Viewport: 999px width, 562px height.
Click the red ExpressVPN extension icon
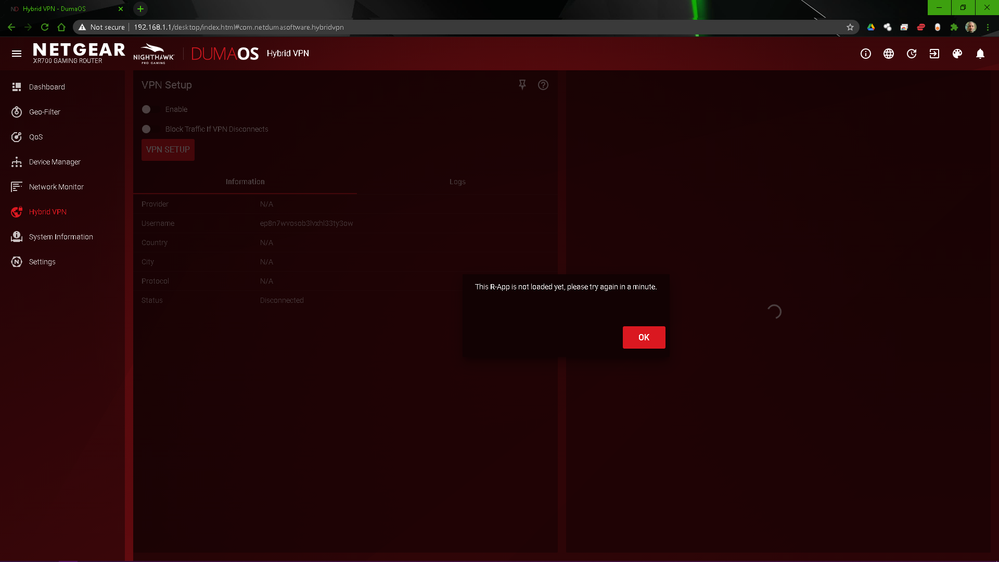coord(921,27)
